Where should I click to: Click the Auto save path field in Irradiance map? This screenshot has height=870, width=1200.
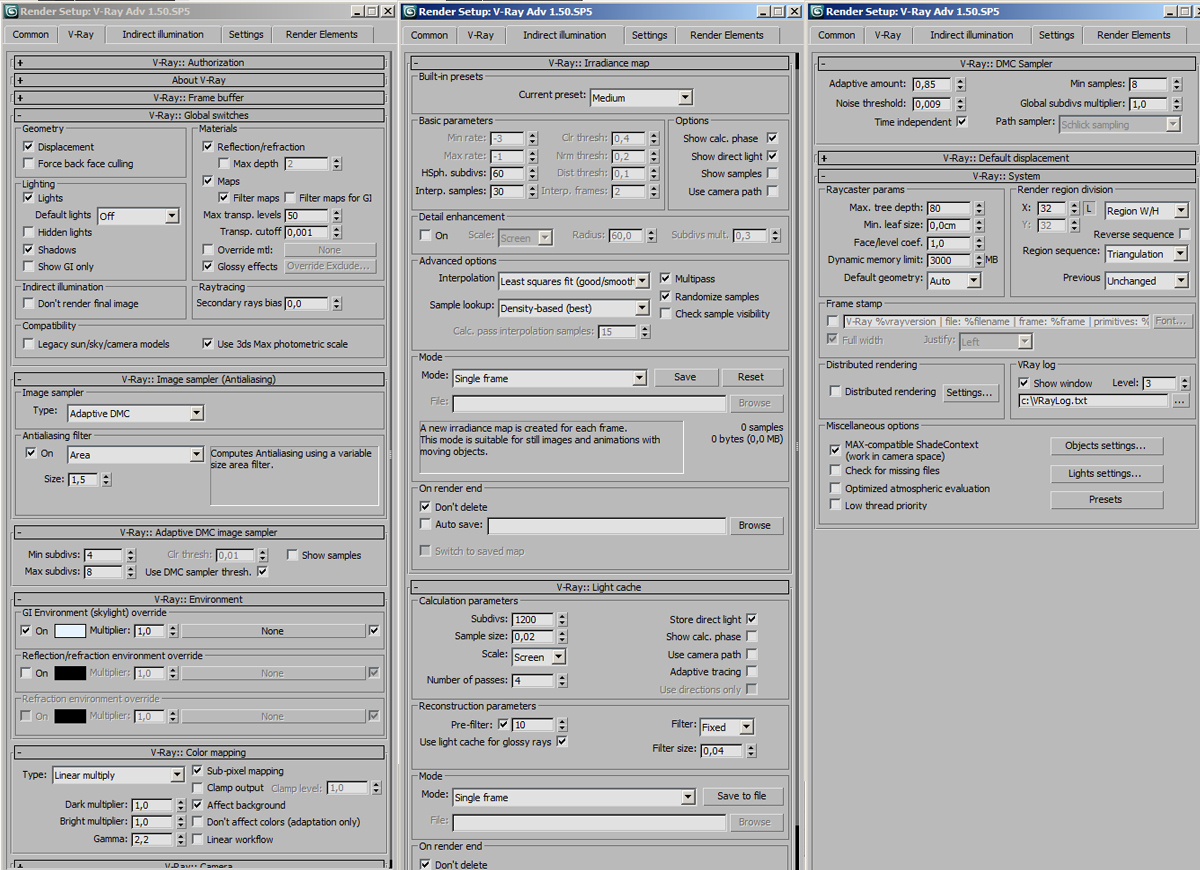click(x=607, y=525)
